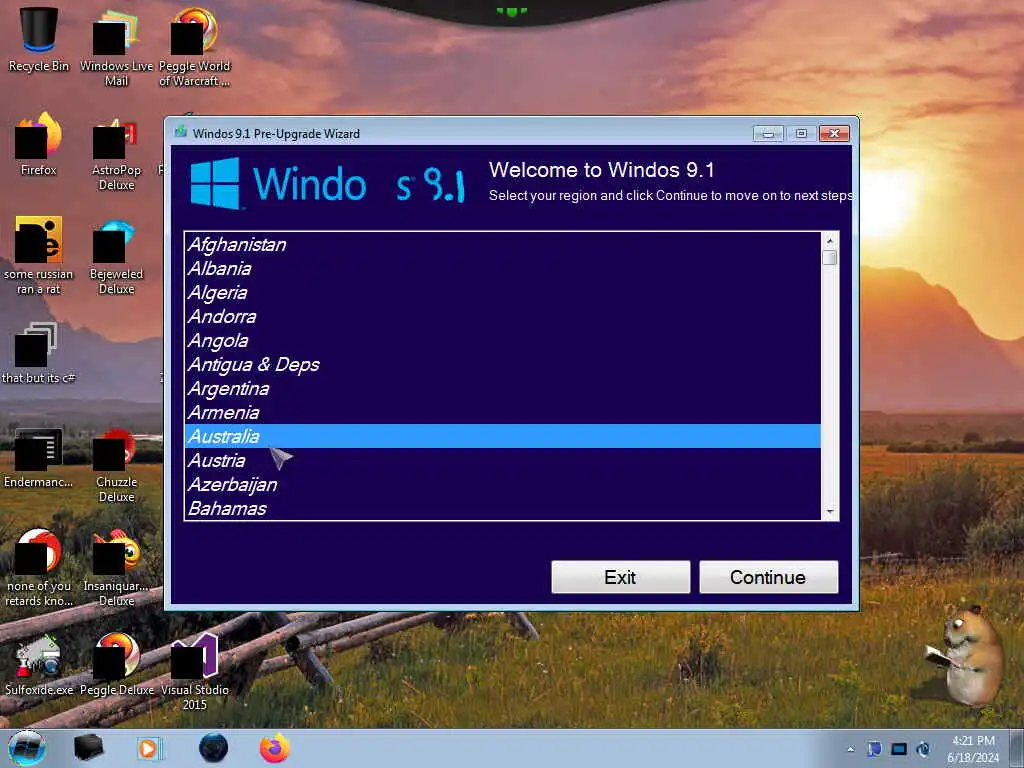
Task: Open Insaniquarium Deluxe desktop icon
Action: coord(116,567)
